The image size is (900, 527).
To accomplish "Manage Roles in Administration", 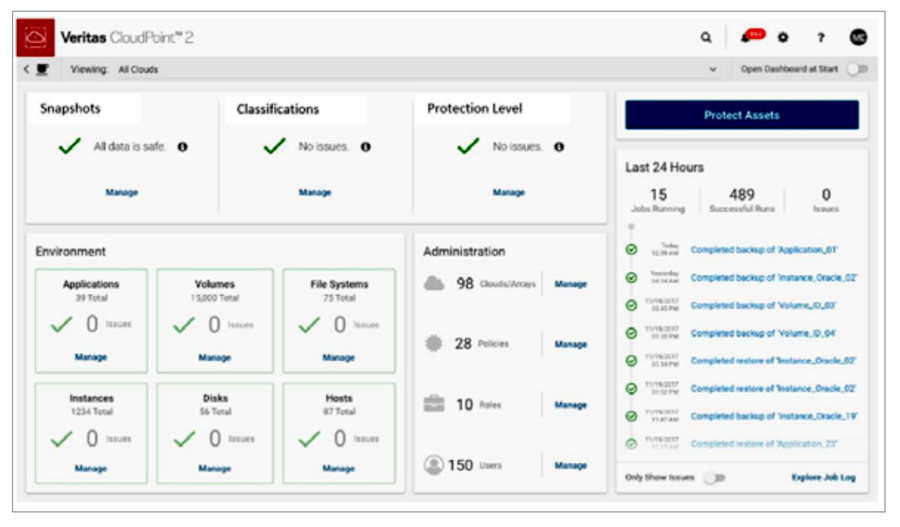I will [571, 405].
